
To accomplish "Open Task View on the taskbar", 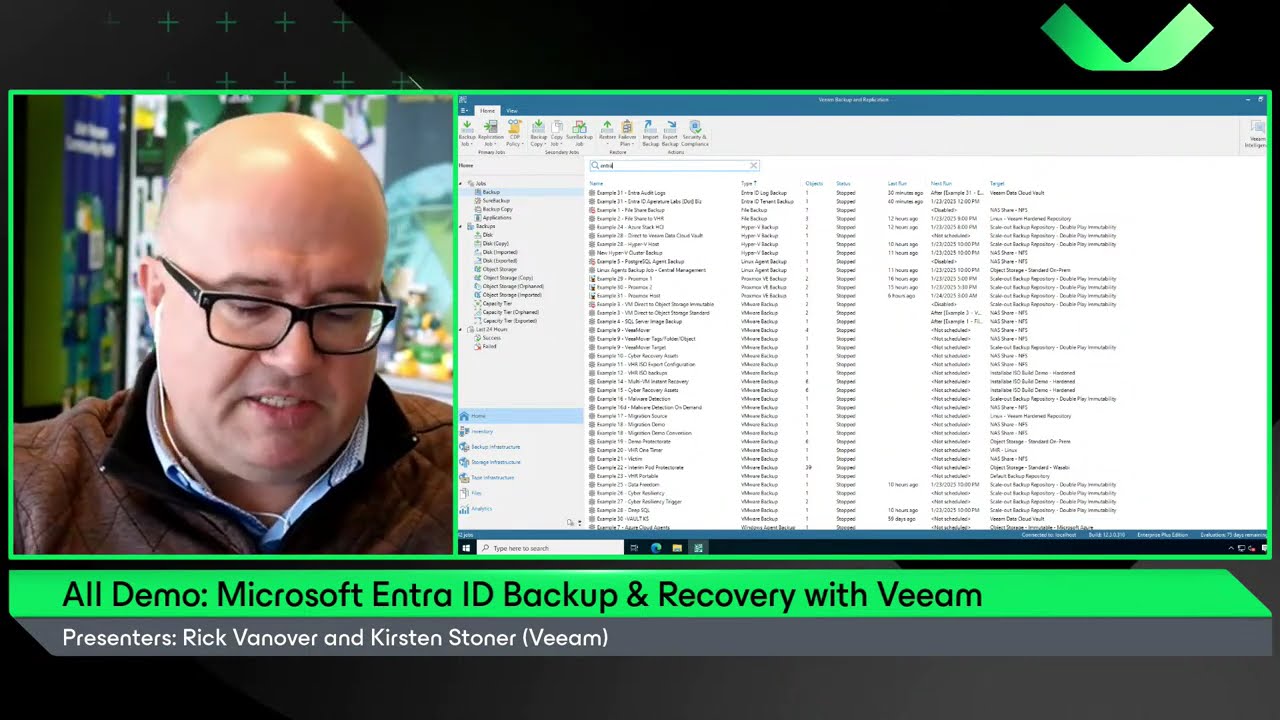I will (635, 548).
